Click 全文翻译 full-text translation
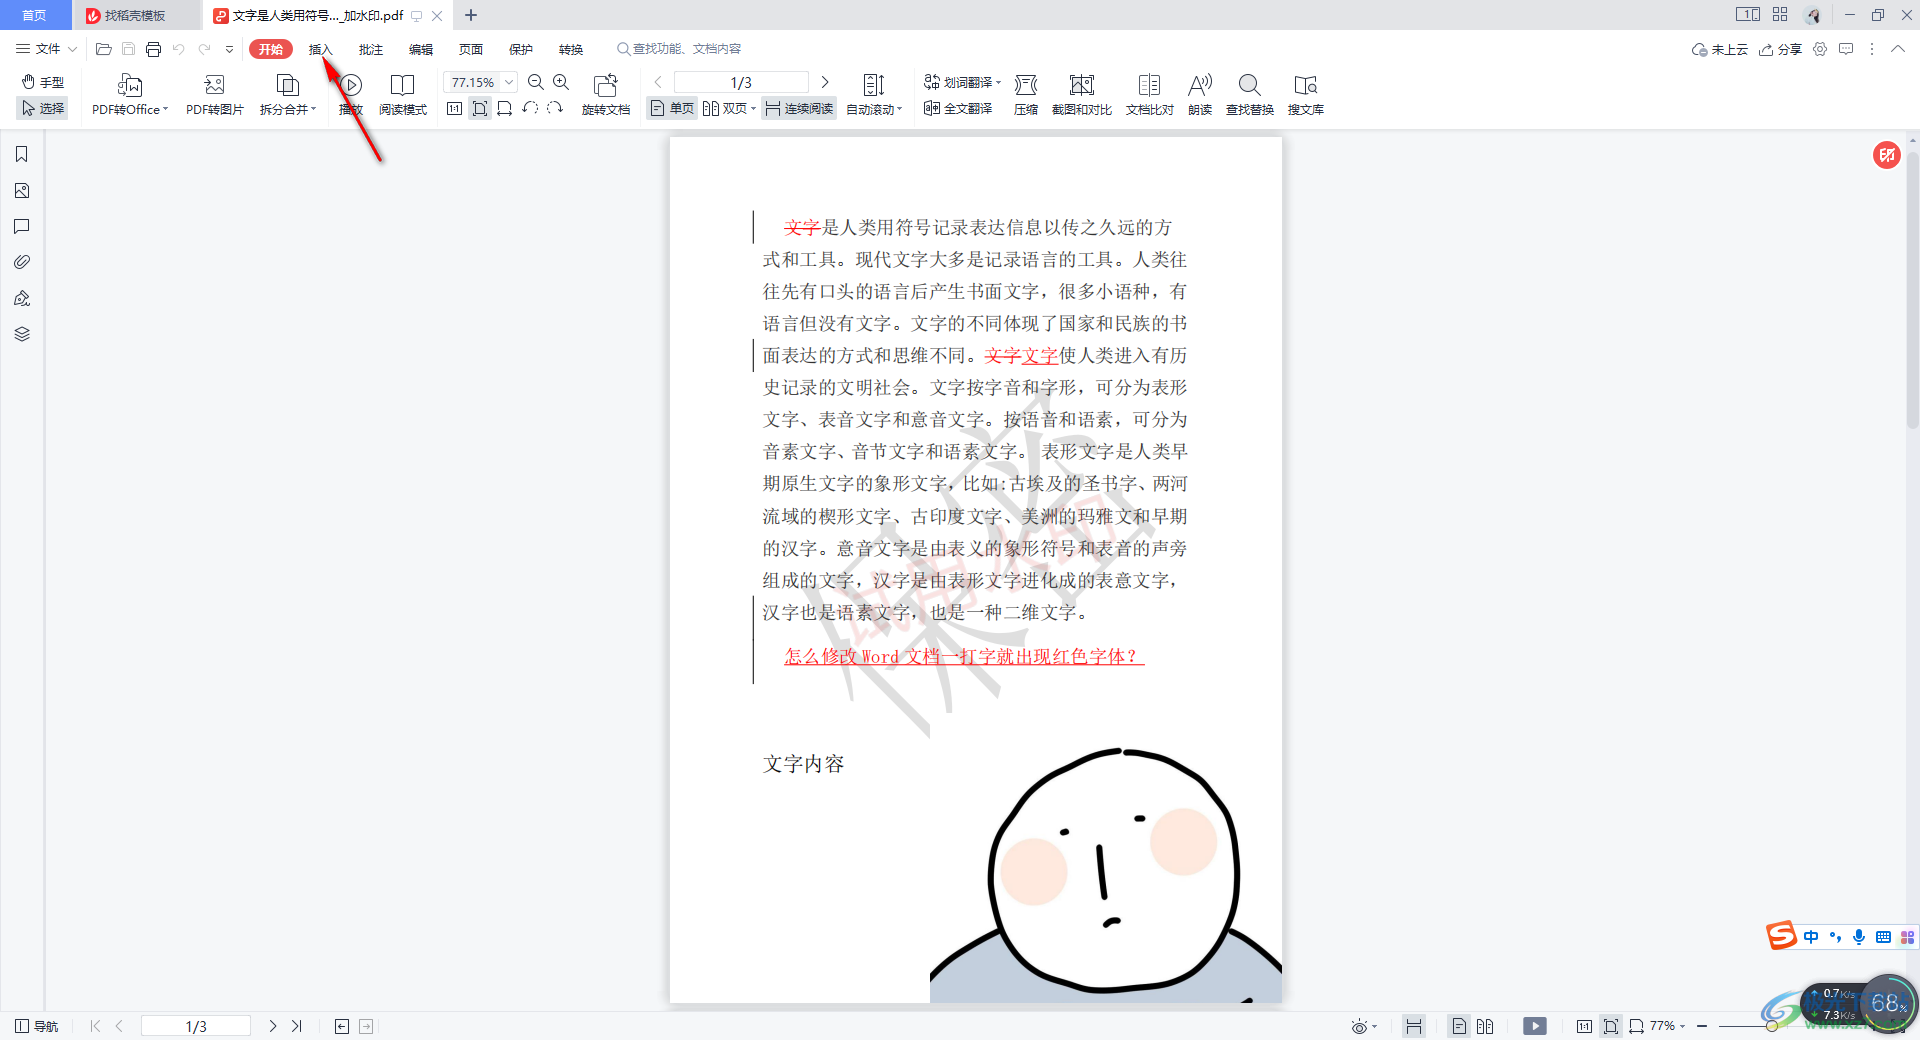This screenshot has height=1040, width=1920. tap(958, 108)
